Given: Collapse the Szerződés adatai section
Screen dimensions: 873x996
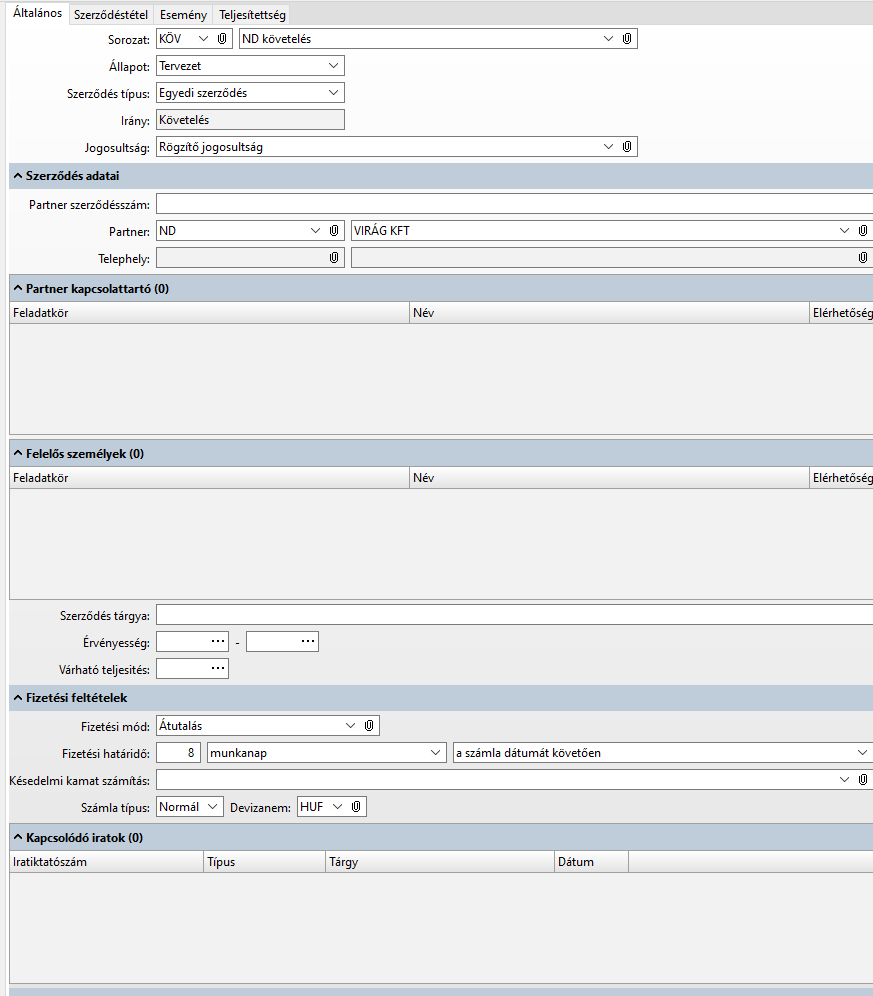Looking at the screenshot, I should pos(18,176).
